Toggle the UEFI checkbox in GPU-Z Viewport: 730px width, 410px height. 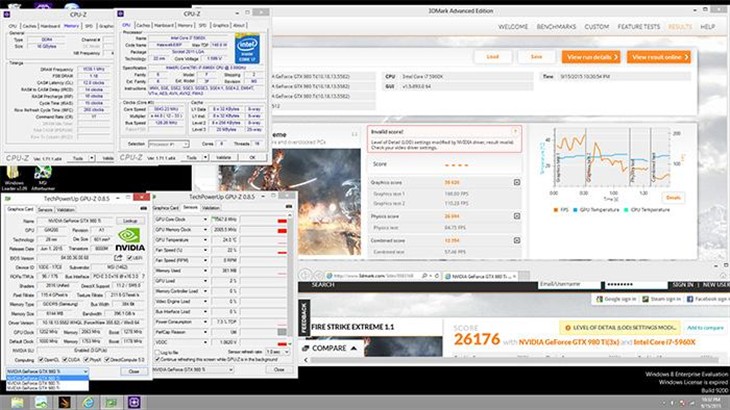[130, 257]
